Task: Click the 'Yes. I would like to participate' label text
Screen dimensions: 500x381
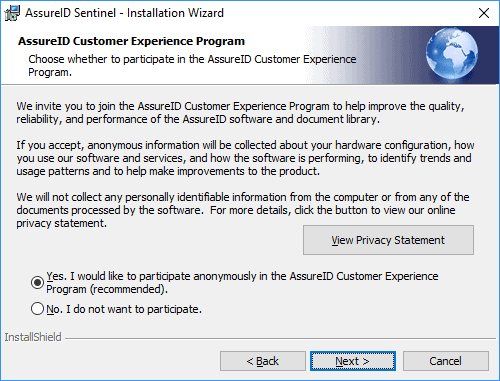Action: click(242, 283)
